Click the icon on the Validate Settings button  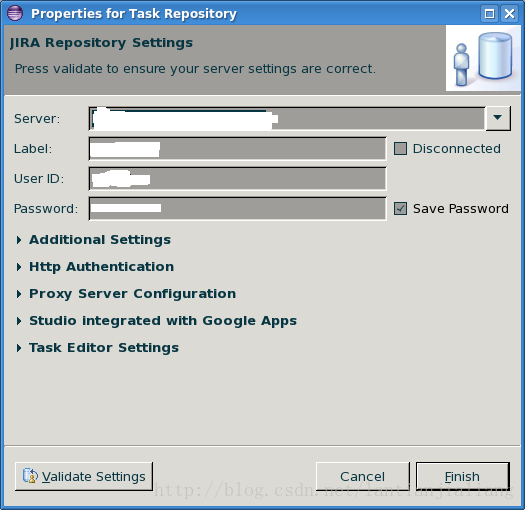tap(30, 476)
